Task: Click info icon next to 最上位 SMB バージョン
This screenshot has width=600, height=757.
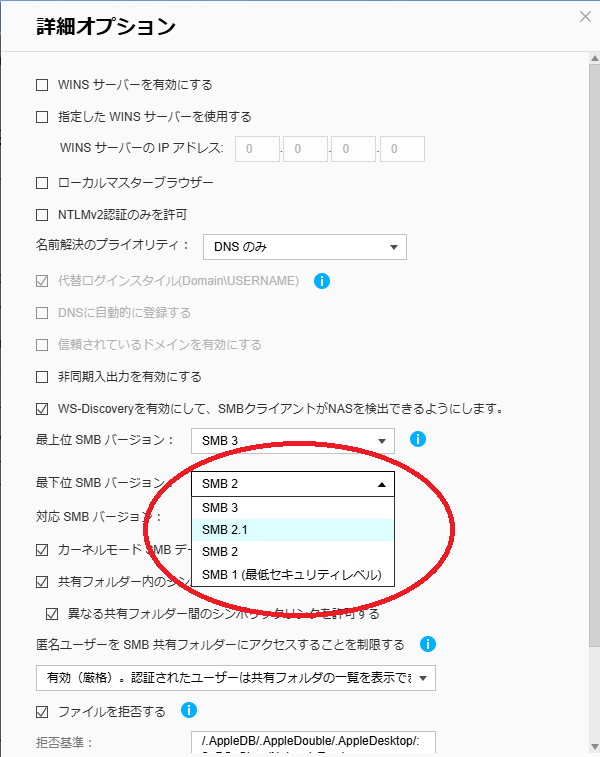Action: (x=418, y=439)
